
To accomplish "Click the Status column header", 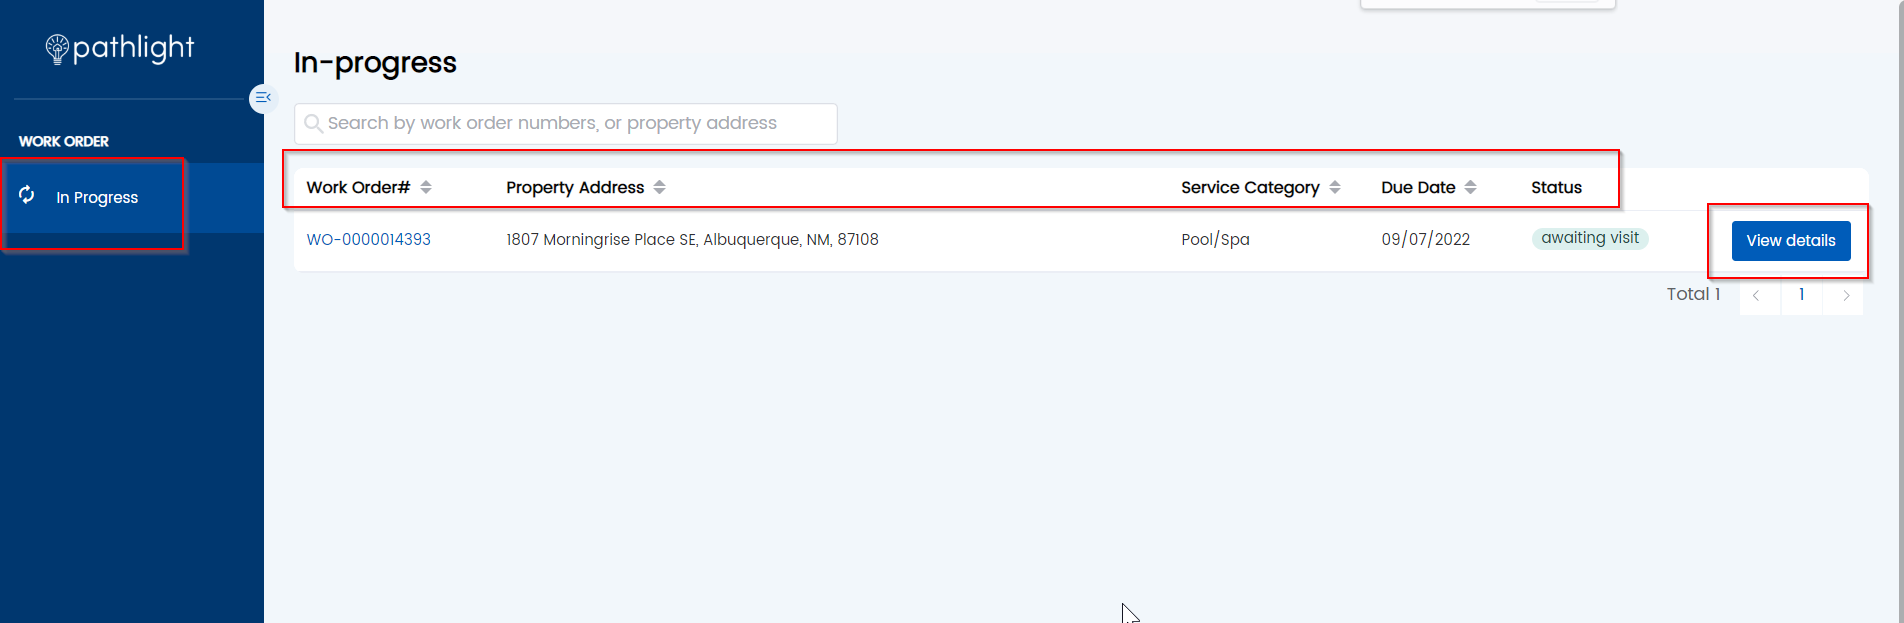I will coord(1556,187).
